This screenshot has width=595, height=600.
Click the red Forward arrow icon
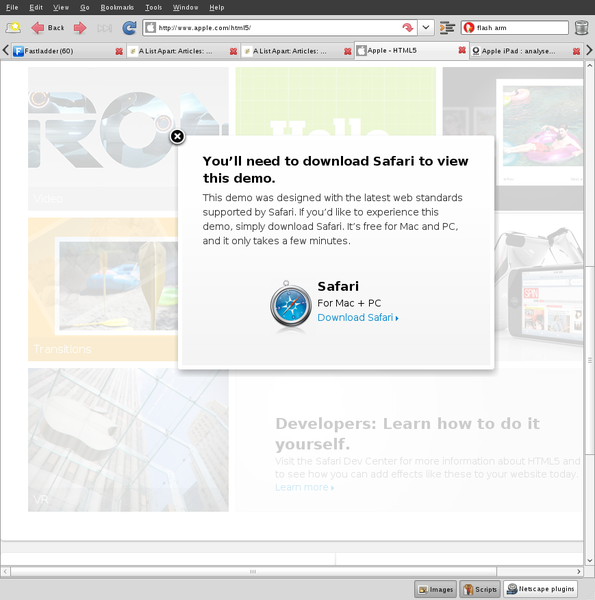click(80, 28)
